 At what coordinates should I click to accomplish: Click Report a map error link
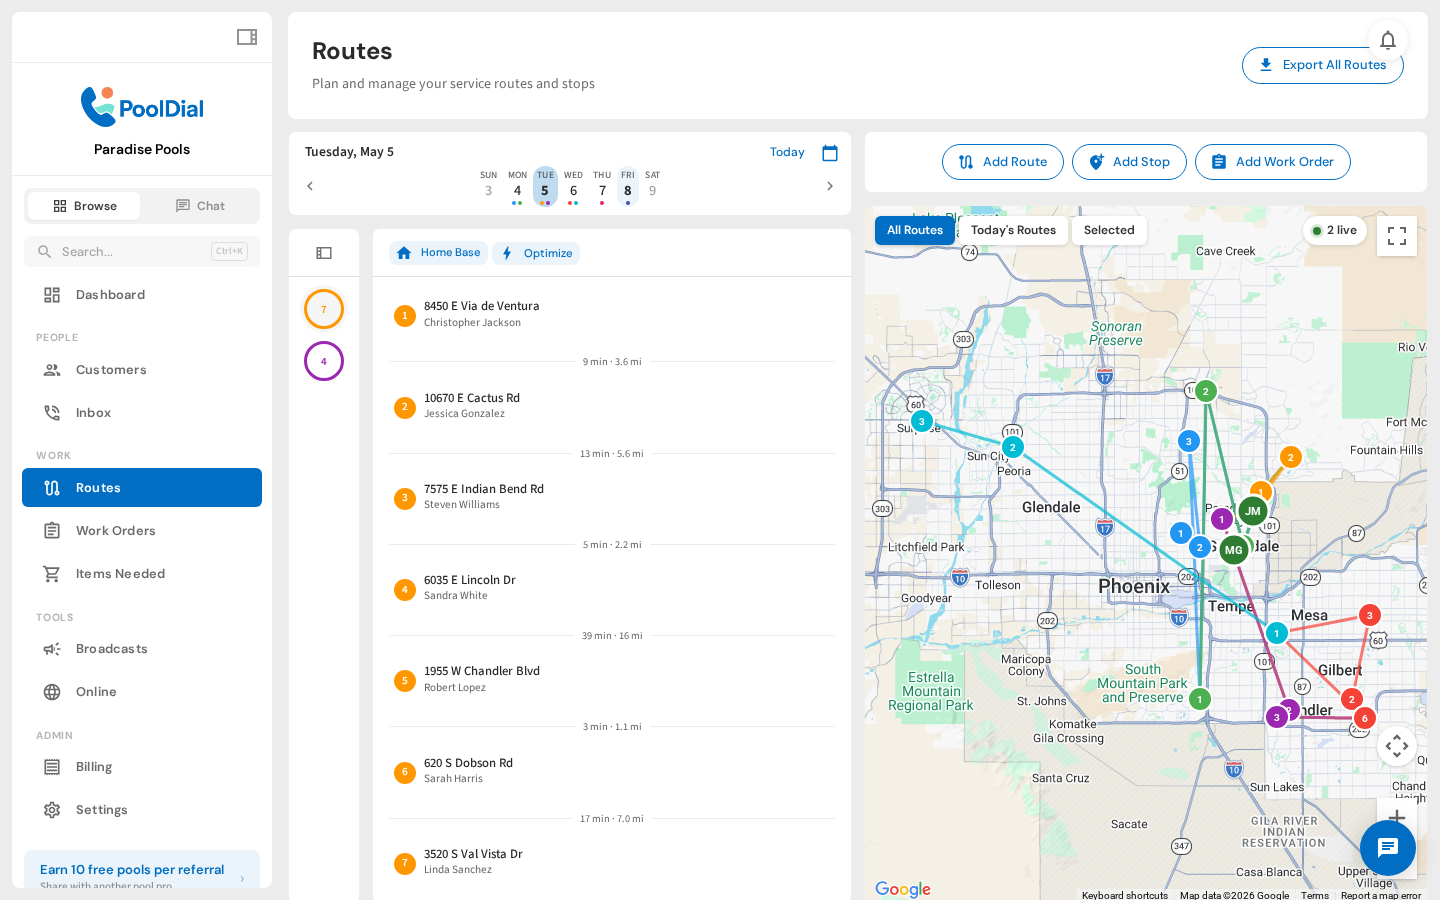click(x=1381, y=895)
